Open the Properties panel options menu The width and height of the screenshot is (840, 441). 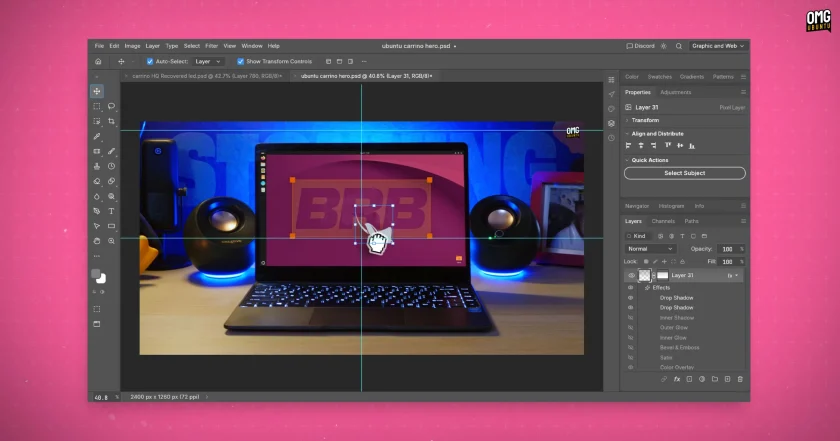[x=744, y=92]
